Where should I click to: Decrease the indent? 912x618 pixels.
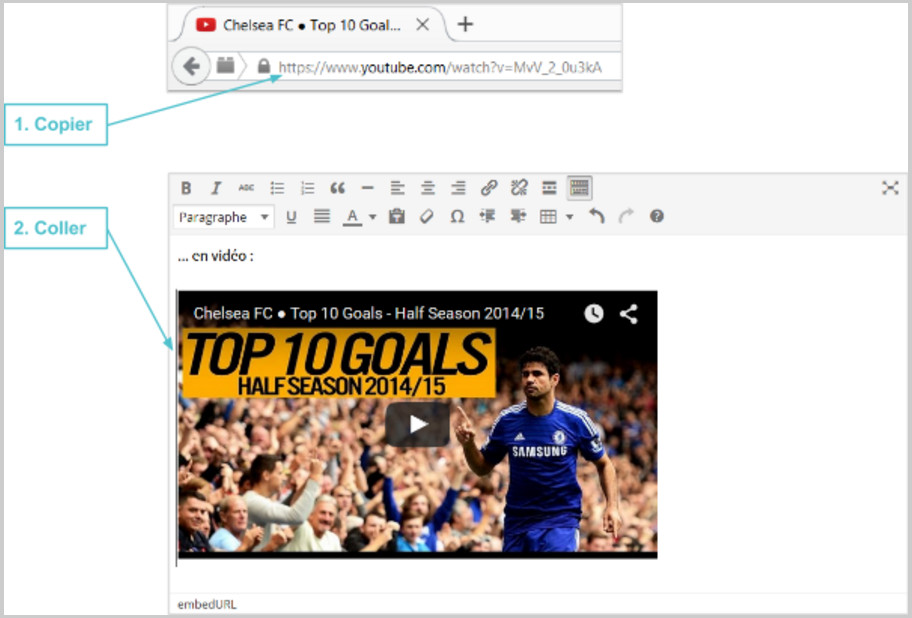(487, 216)
